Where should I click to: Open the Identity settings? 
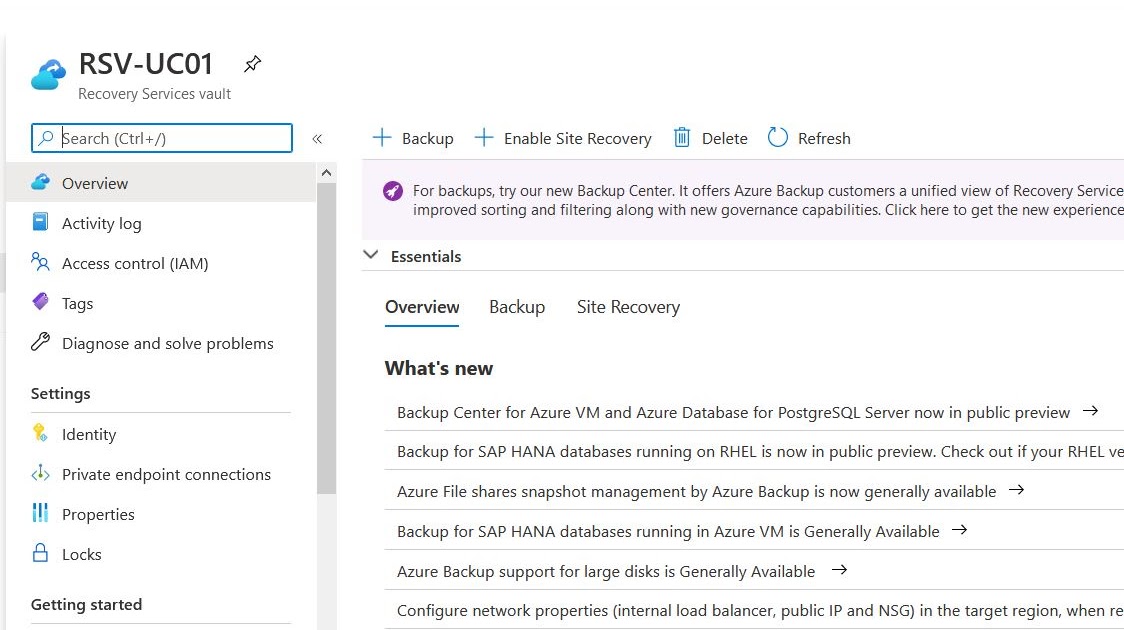[x=90, y=434]
